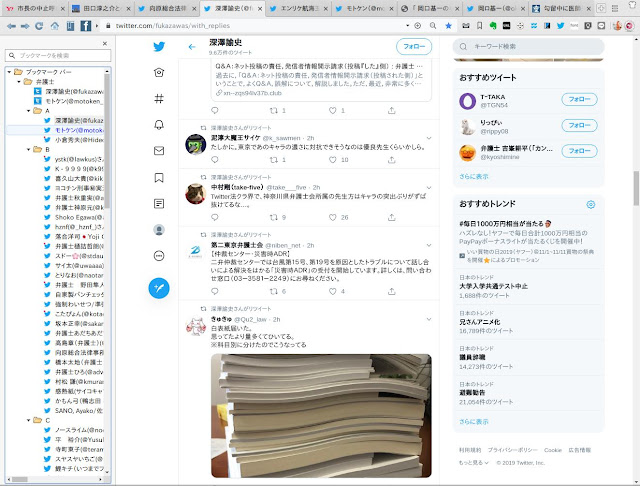Image resolution: width=640 pixels, height=486 pixels.
Task: Click さらに表示 under suggested accounts
Action: pos(473,176)
